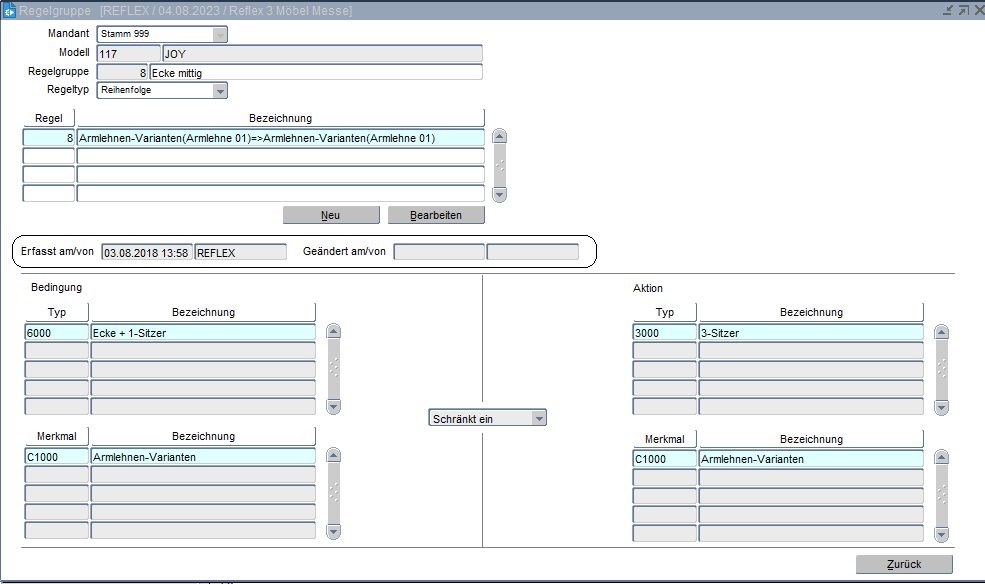985x584 pixels.
Task: Select the rule row Armlehnen-Varianten(Armlehne 01)
Action: [280, 138]
